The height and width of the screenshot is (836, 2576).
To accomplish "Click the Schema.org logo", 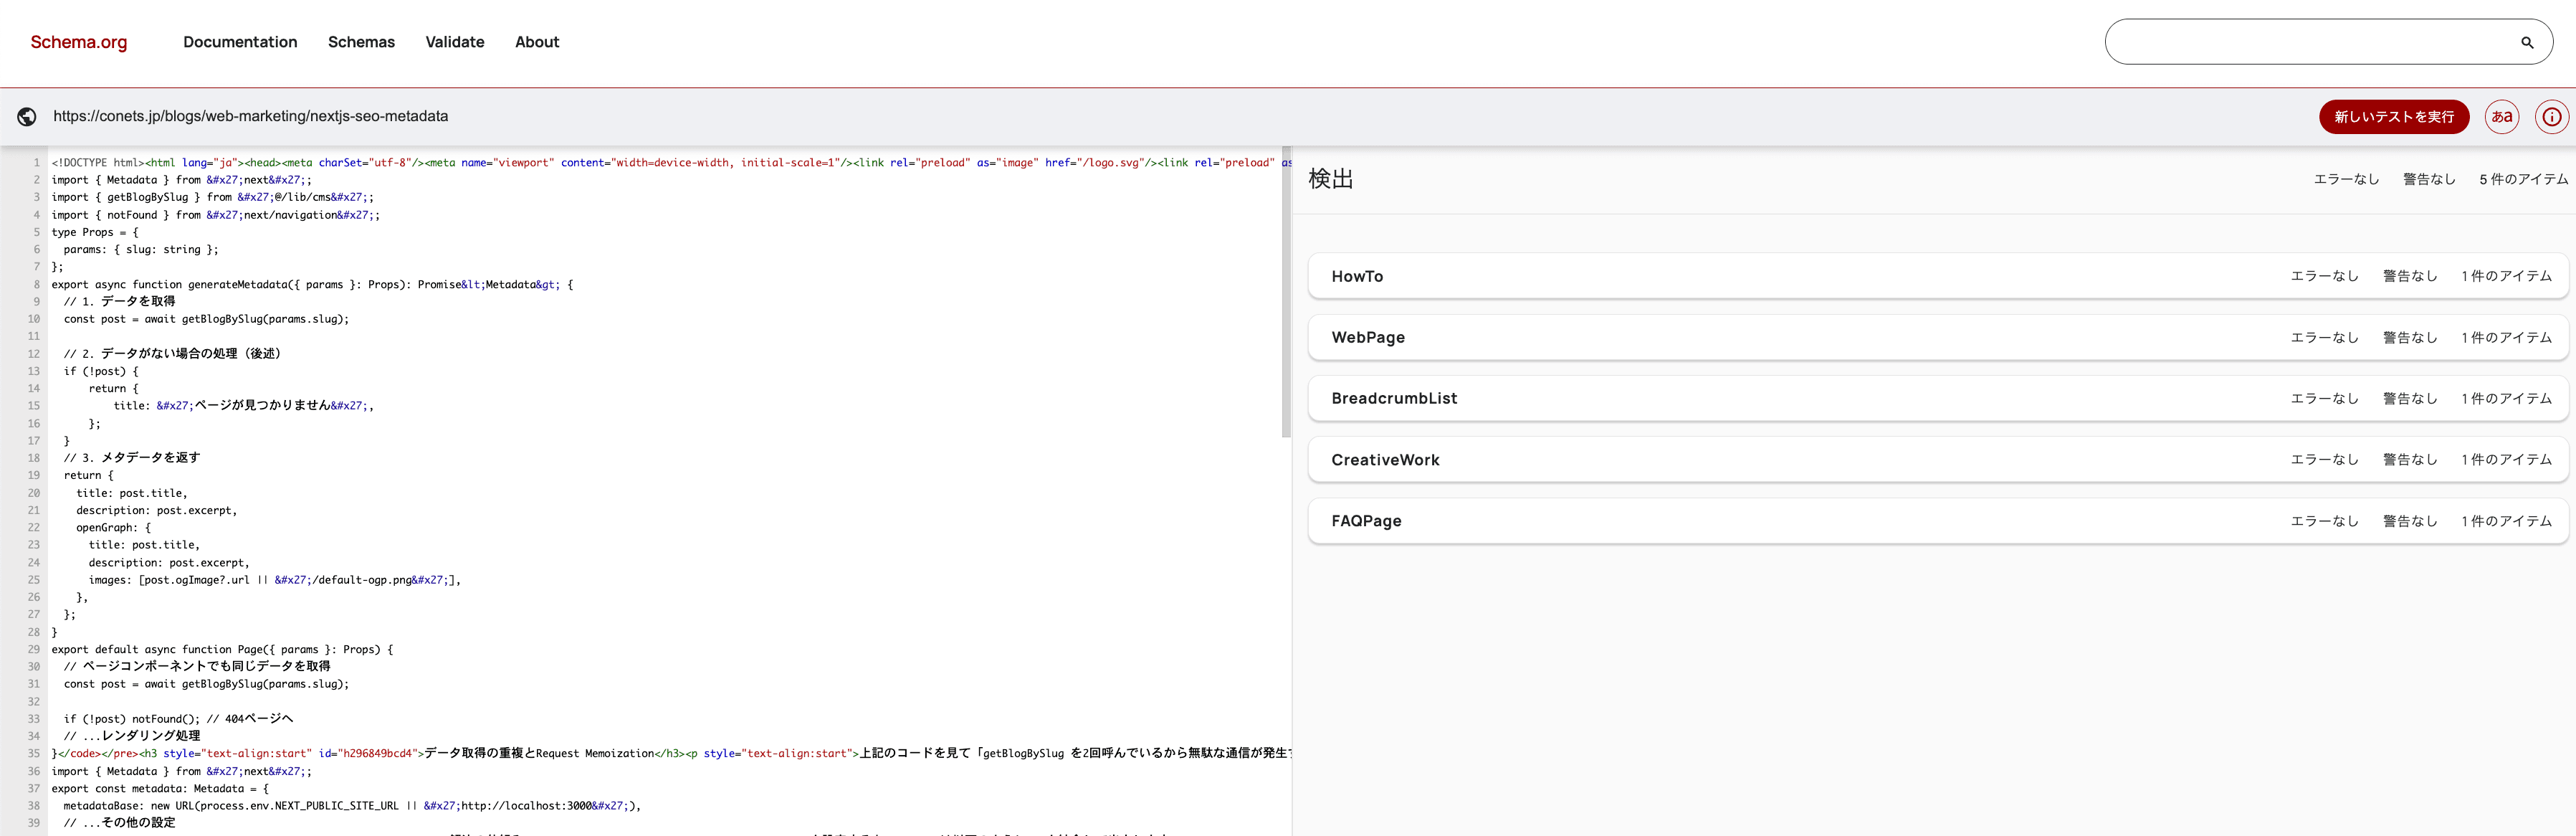I will click(x=78, y=42).
